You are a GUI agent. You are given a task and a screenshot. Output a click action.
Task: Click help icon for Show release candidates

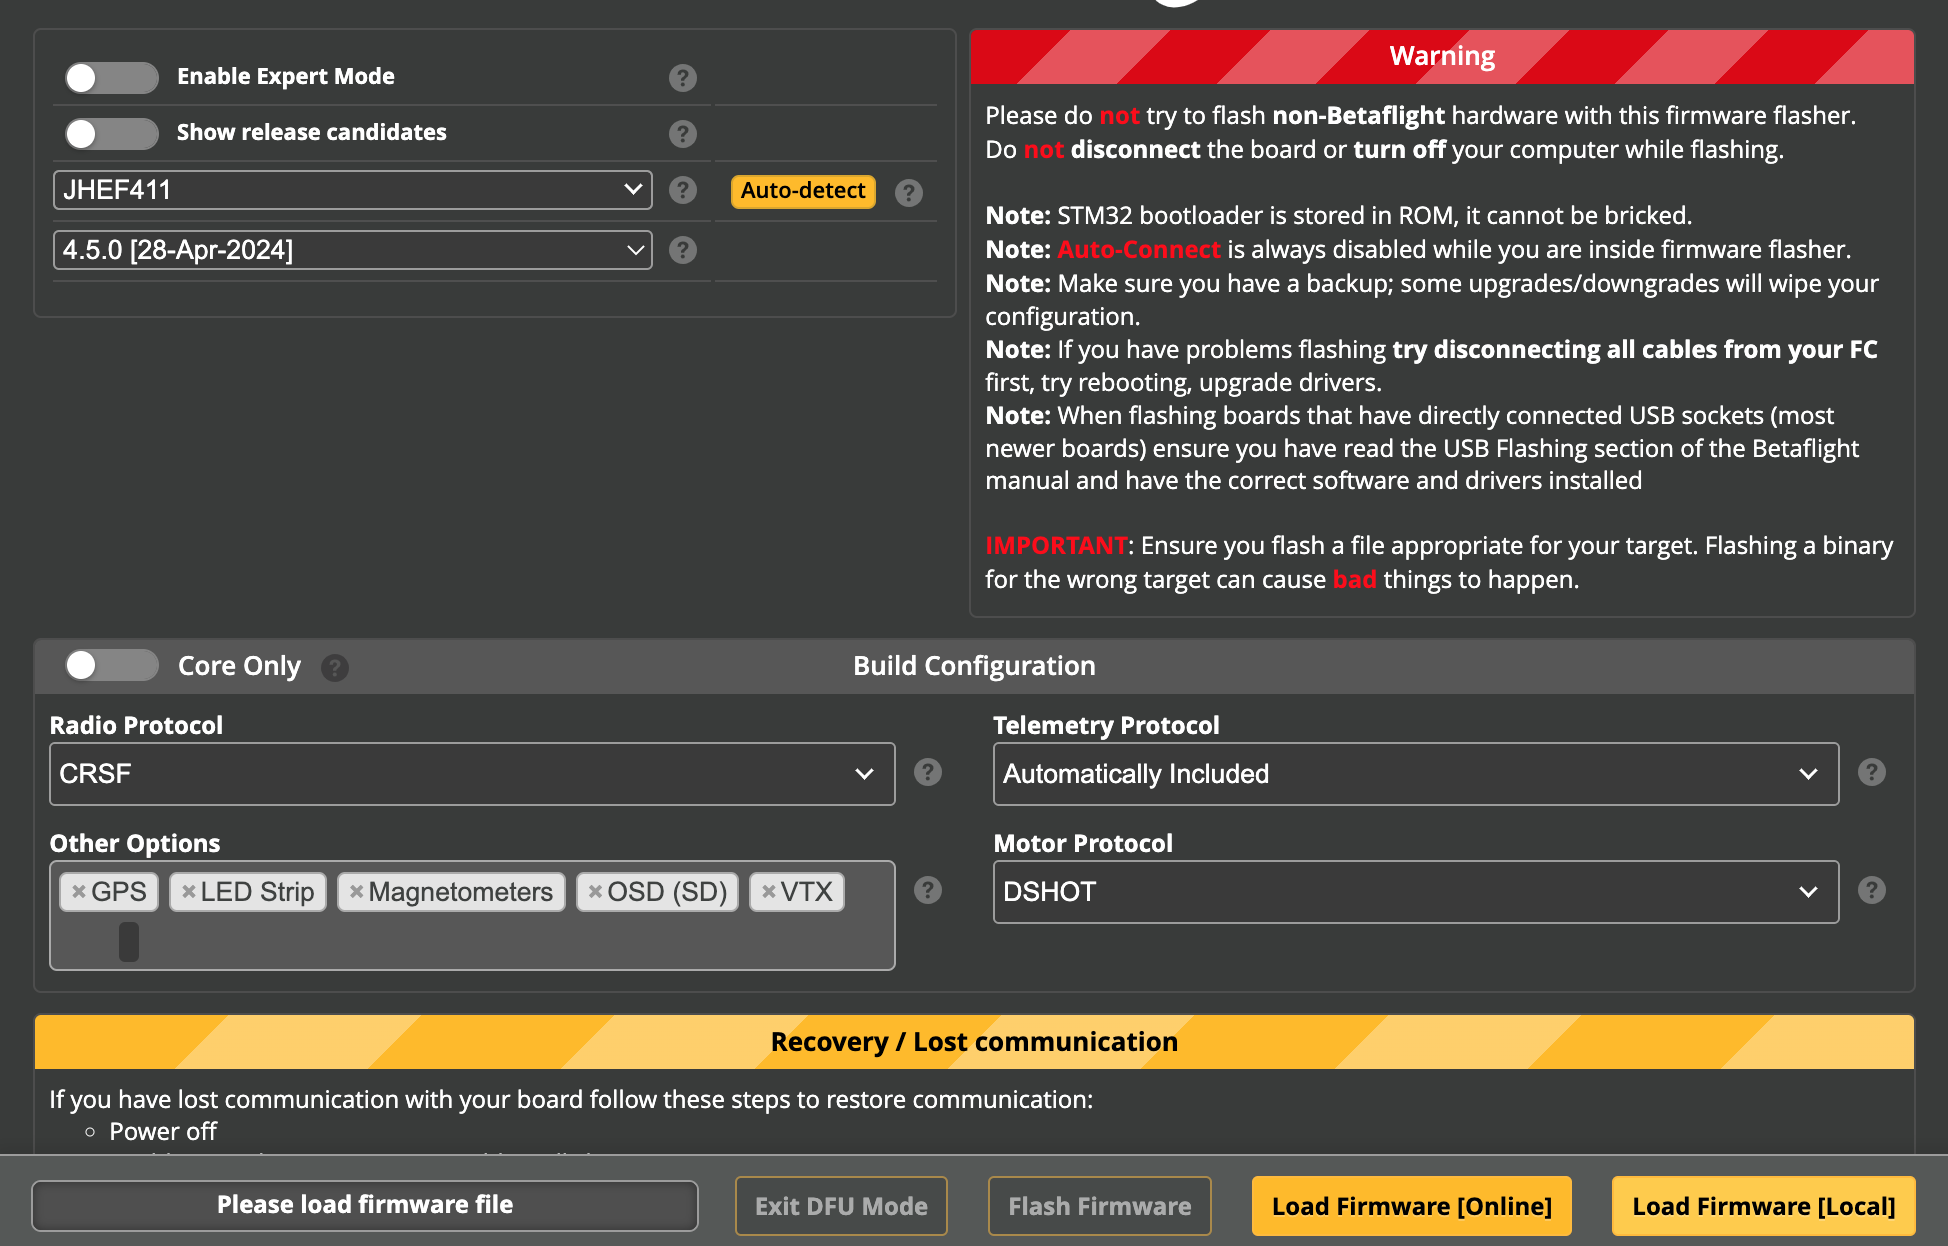pyautogui.click(x=682, y=133)
